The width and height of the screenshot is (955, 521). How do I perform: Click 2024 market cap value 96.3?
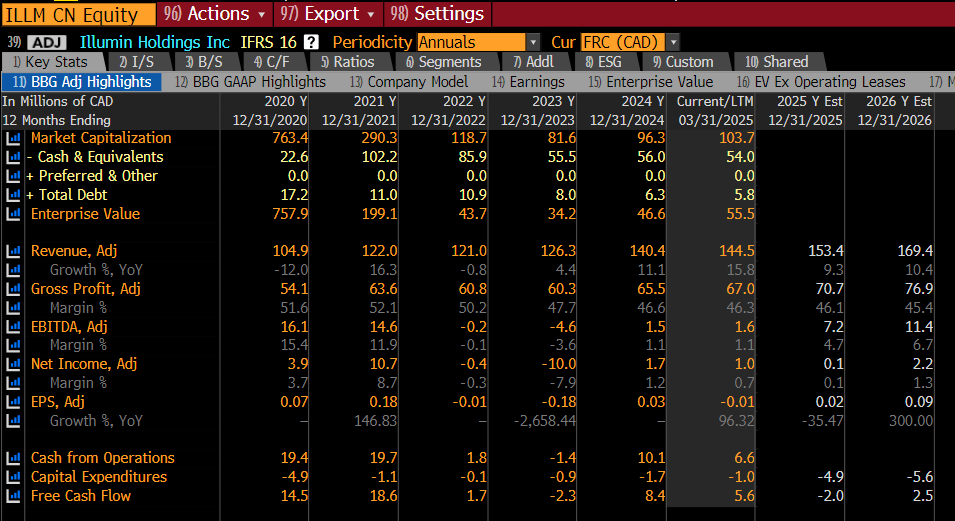pyautogui.click(x=651, y=138)
